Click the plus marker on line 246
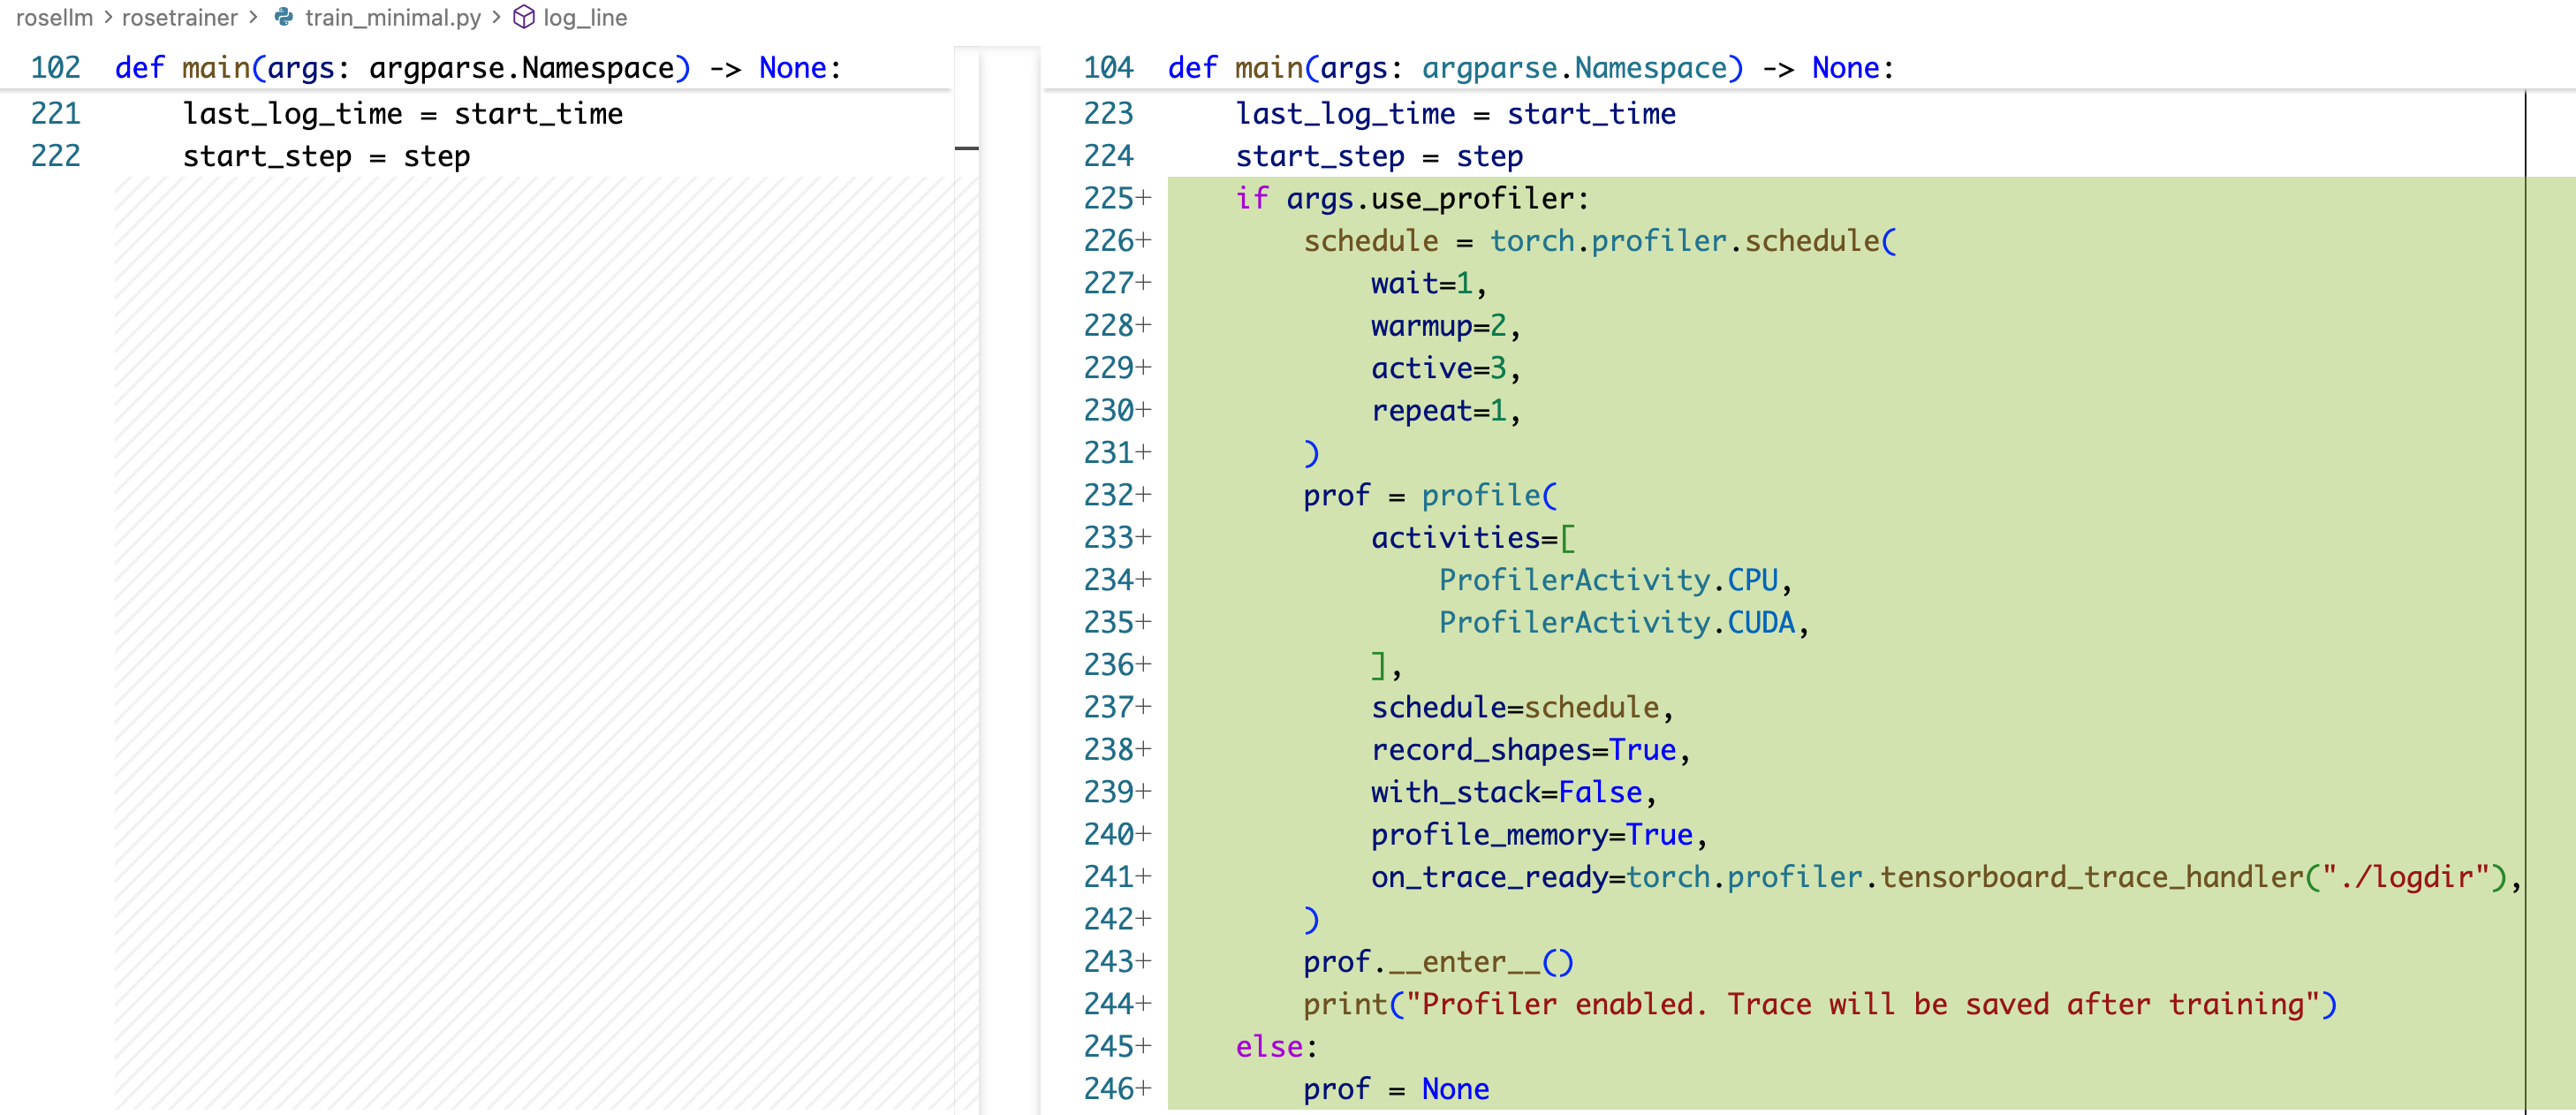The height and width of the screenshot is (1115, 2576). pyautogui.click(x=1144, y=1088)
